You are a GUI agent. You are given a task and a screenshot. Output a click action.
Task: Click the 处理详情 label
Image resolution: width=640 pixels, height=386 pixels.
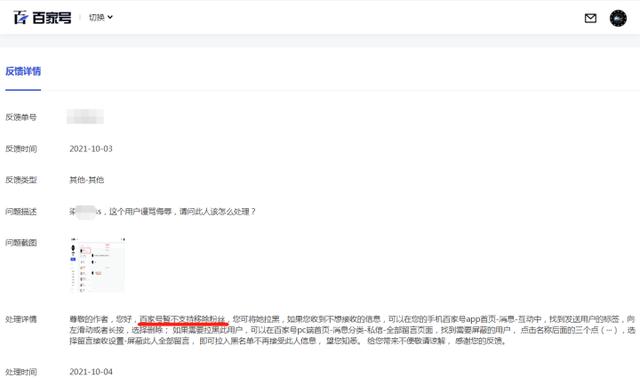click(21, 319)
